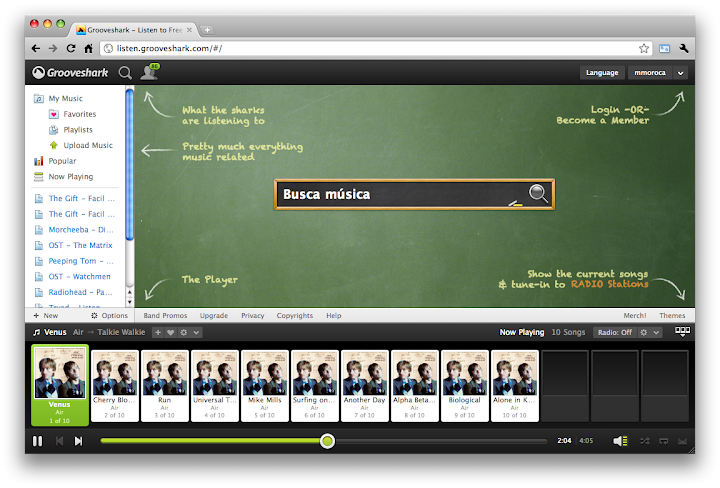Open radio gear settings

pyautogui.click(x=644, y=332)
